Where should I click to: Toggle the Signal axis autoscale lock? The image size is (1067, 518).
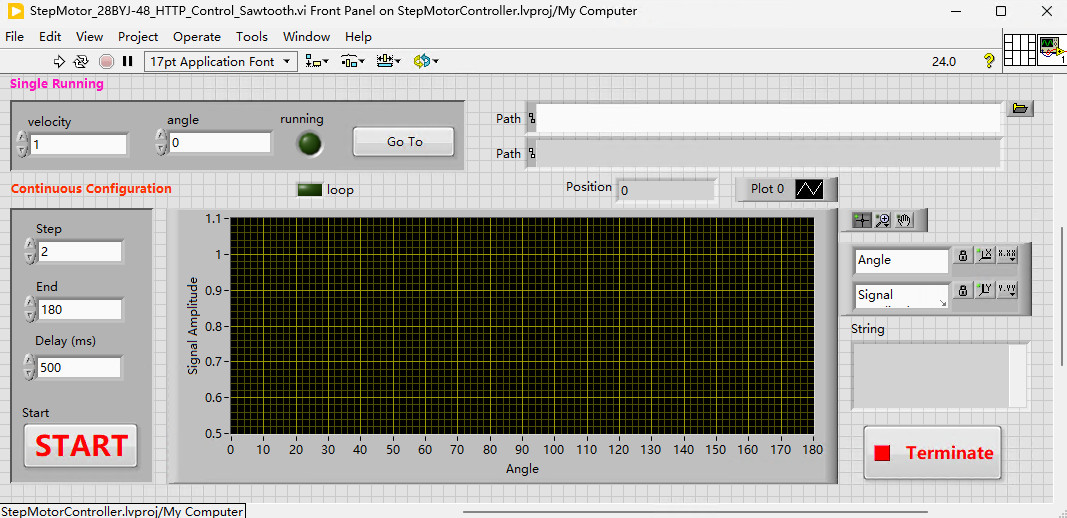963,290
